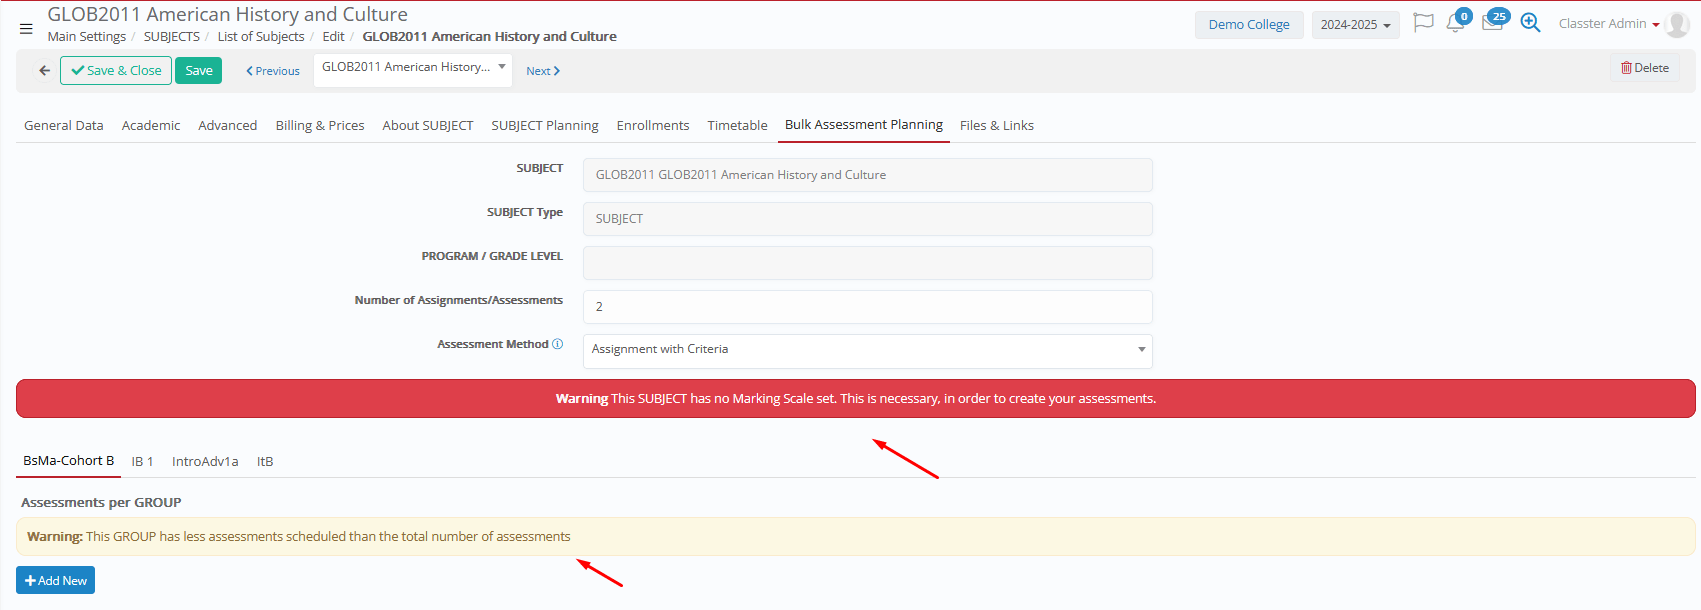Click the zoom magnifier icon

[x=1530, y=23]
